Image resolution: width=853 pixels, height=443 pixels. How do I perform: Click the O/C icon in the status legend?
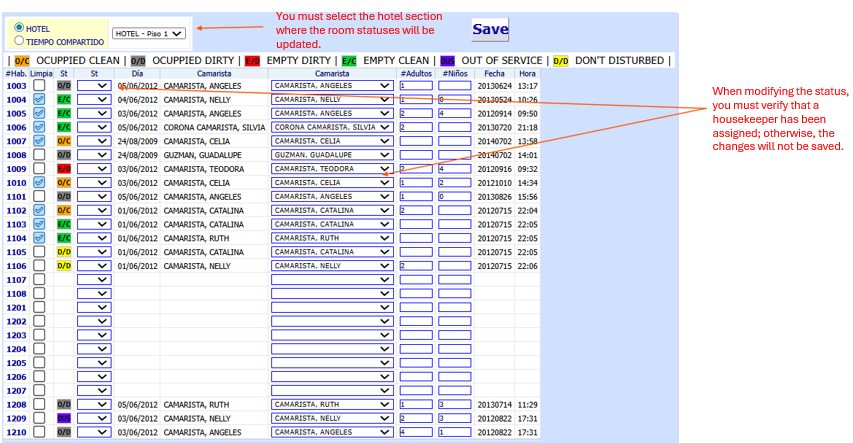22,61
